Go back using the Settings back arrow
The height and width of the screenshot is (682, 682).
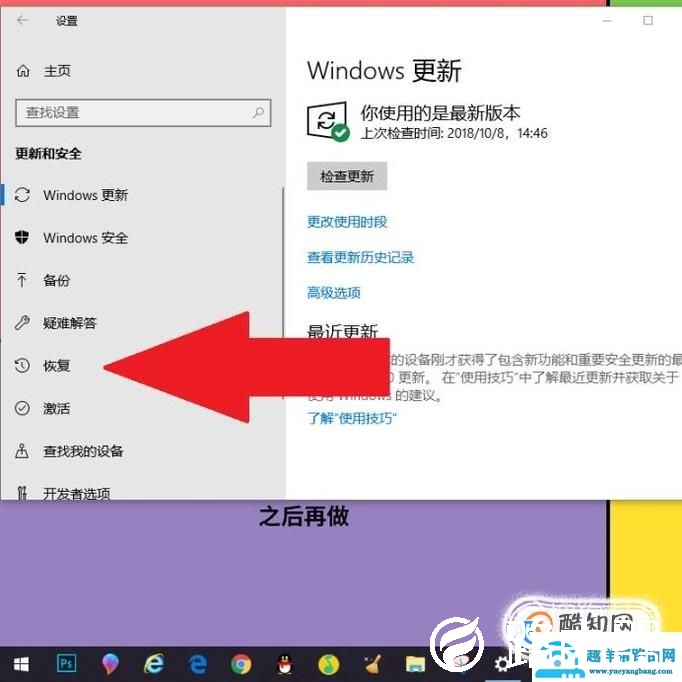click(22, 20)
